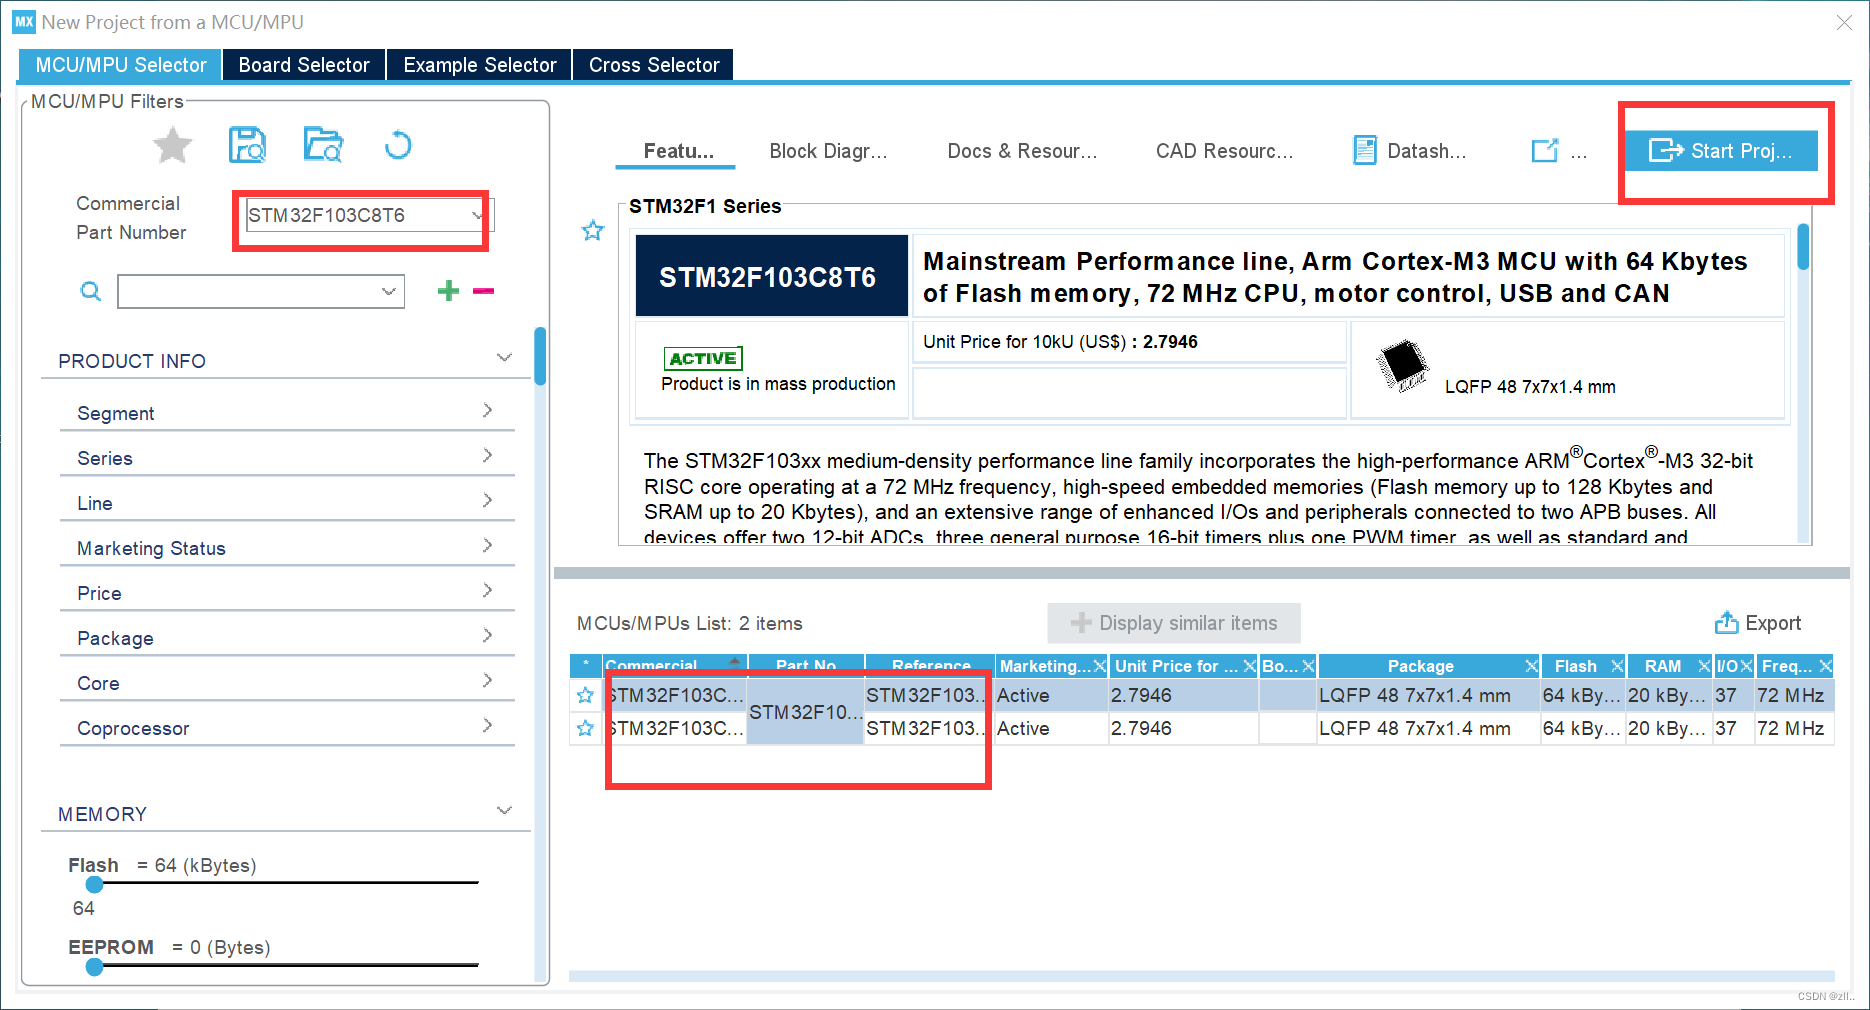This screenshot has width=1870, height=1010.
Task: Open the Datasheet
Action: [x=1410, y=151]
